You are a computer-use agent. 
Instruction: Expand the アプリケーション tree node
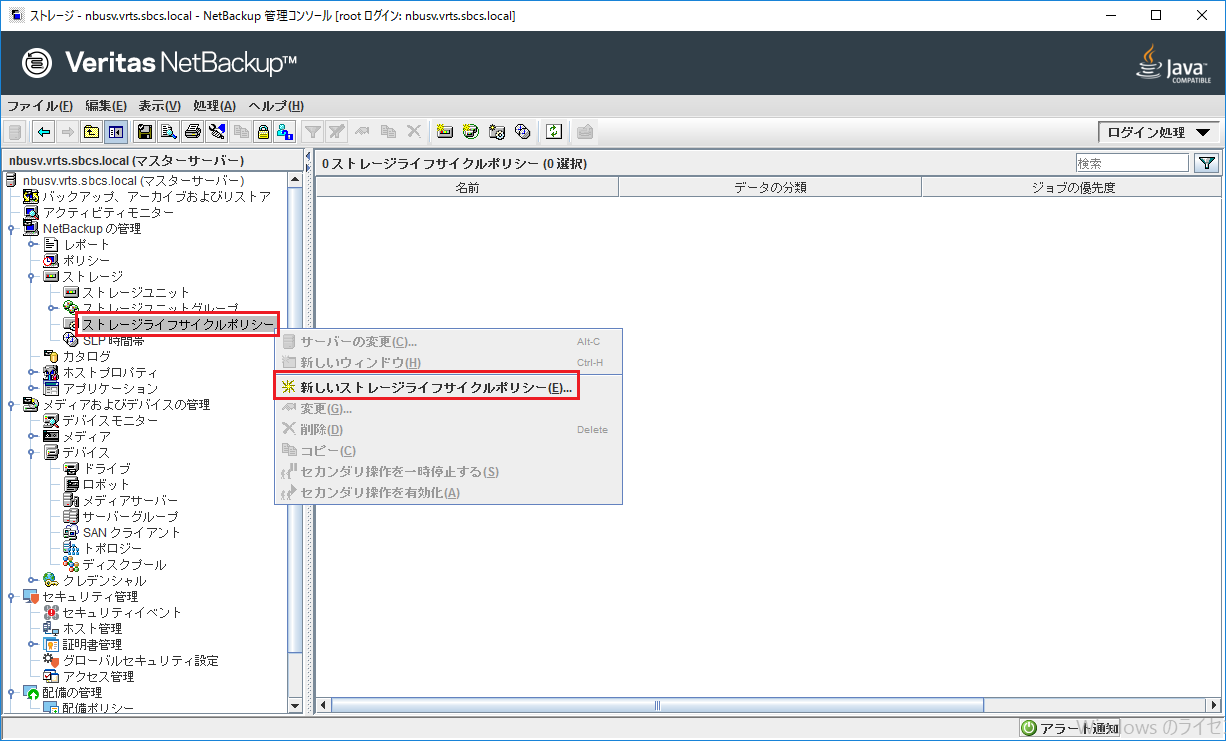click(32, 389)
